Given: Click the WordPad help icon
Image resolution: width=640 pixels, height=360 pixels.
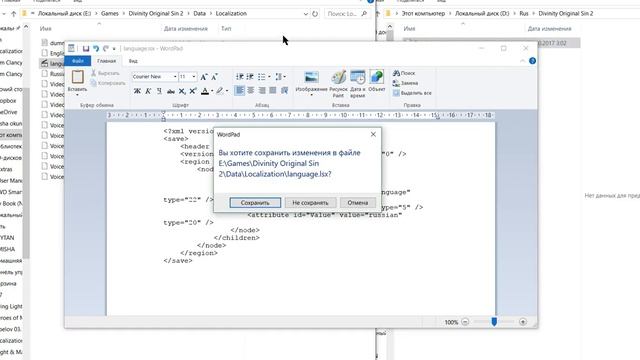Looking at the screenshot, I should click(x=532, y=61).
